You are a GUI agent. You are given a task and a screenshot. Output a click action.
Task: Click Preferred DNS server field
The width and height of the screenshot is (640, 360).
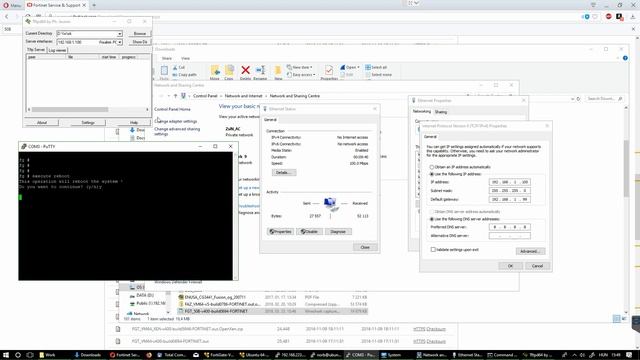tap(510, 227)
